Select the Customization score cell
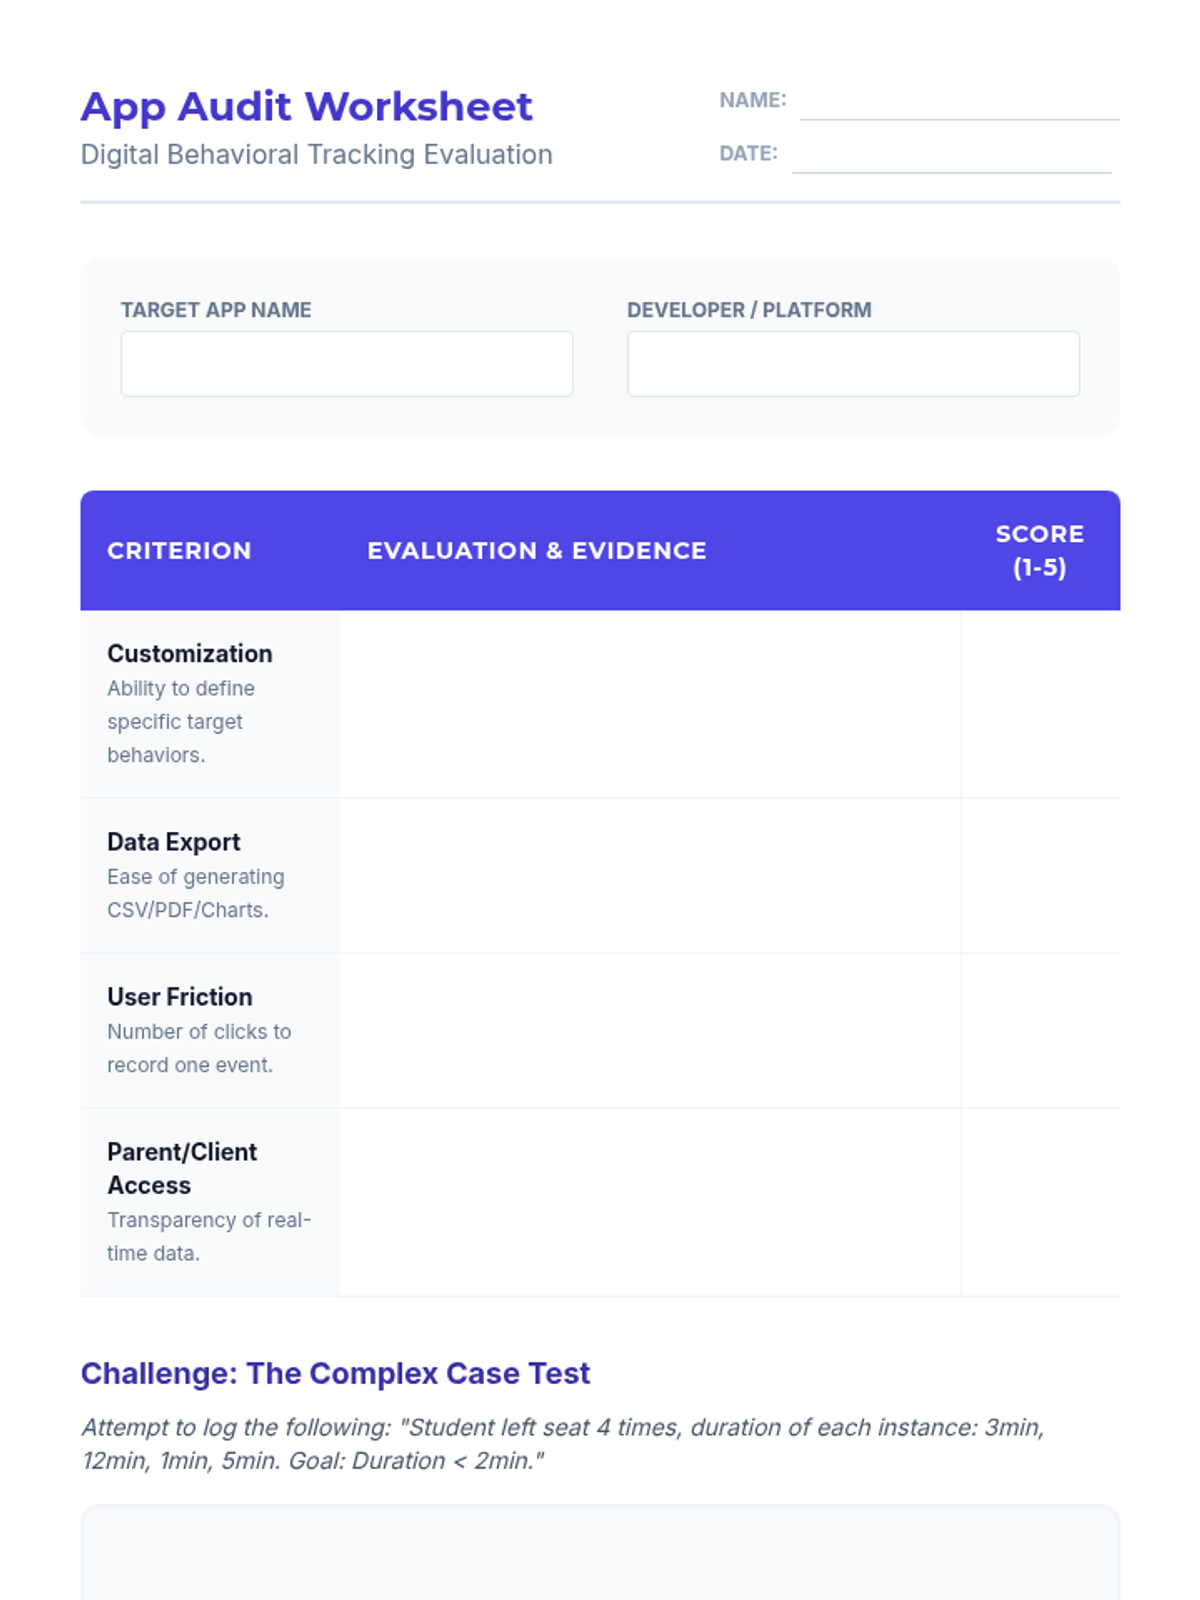Image resolution: width=1200 pixels, height=1600 pixels. click(1040, 704)
